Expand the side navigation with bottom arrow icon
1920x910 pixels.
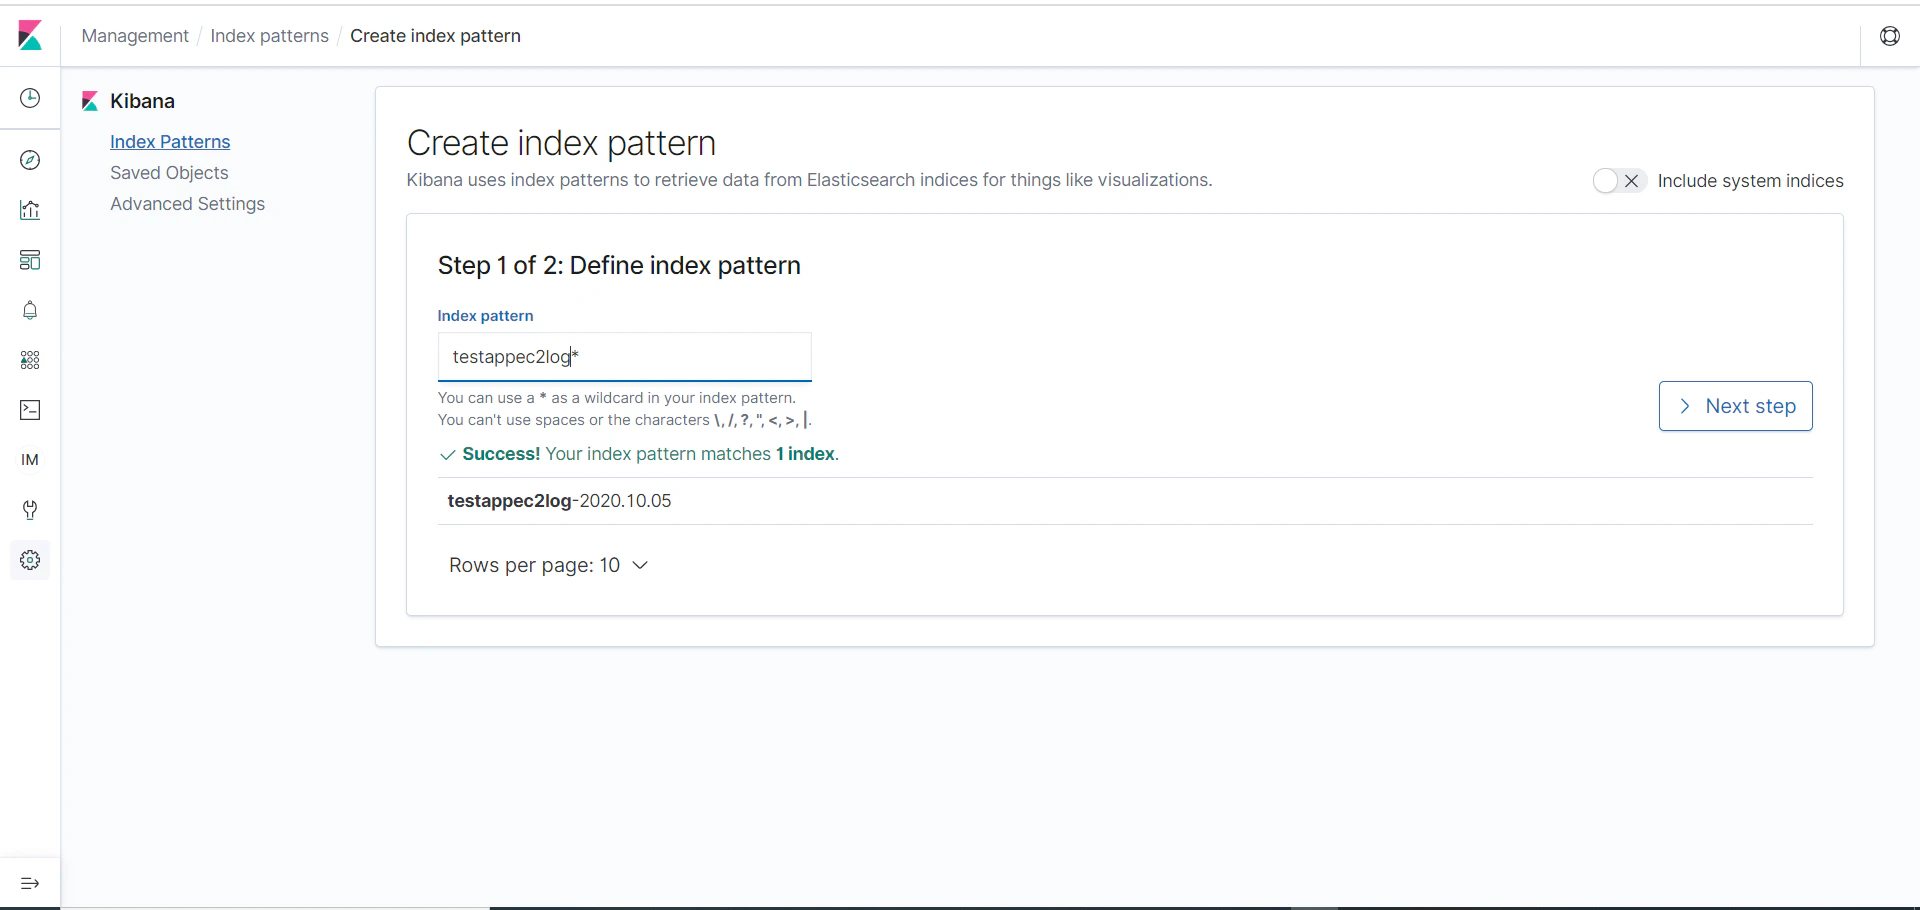30,883
